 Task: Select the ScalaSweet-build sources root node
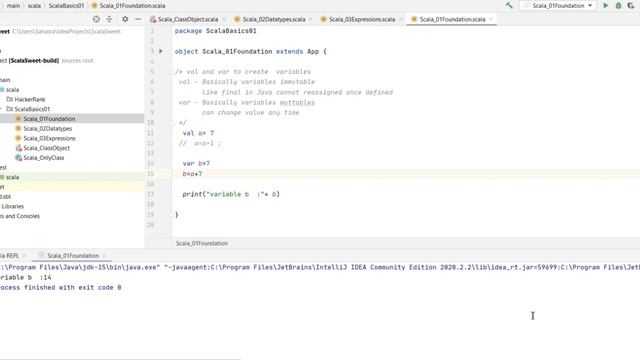click(47, 60)
